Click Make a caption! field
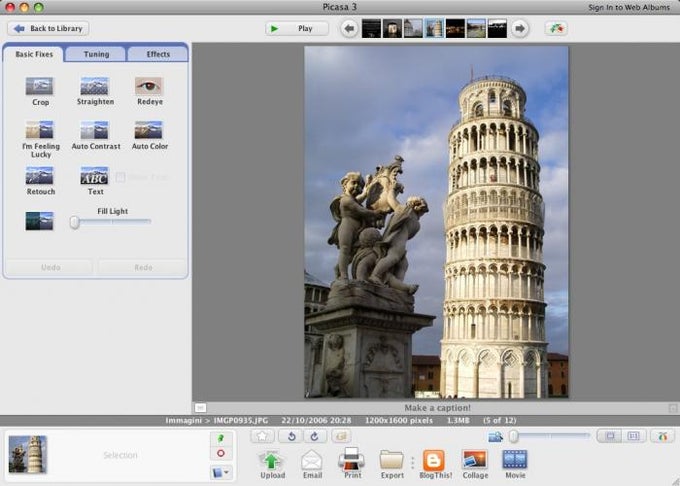 [437, 408]
